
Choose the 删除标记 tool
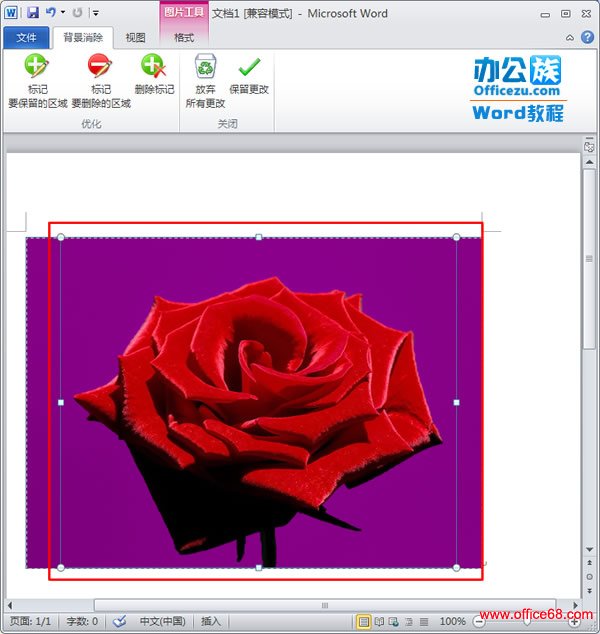tap(154, 75)
